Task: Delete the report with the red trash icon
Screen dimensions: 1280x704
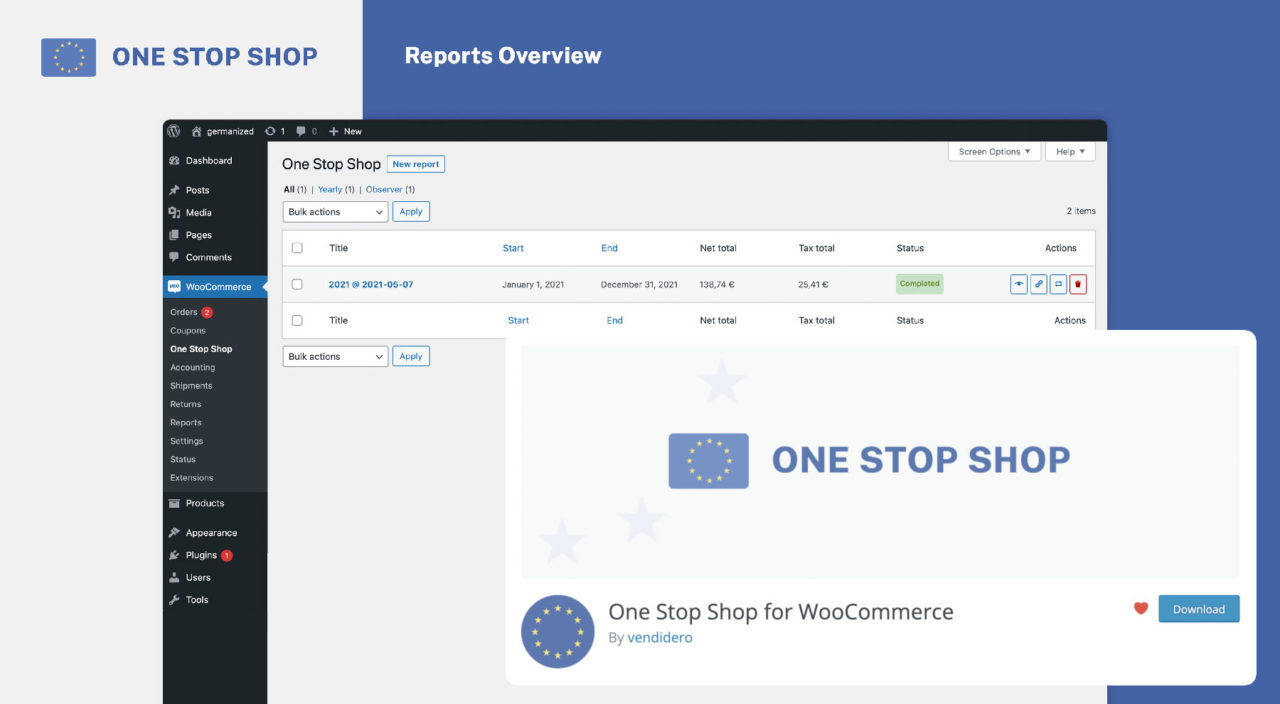Action: point(1078,284)
